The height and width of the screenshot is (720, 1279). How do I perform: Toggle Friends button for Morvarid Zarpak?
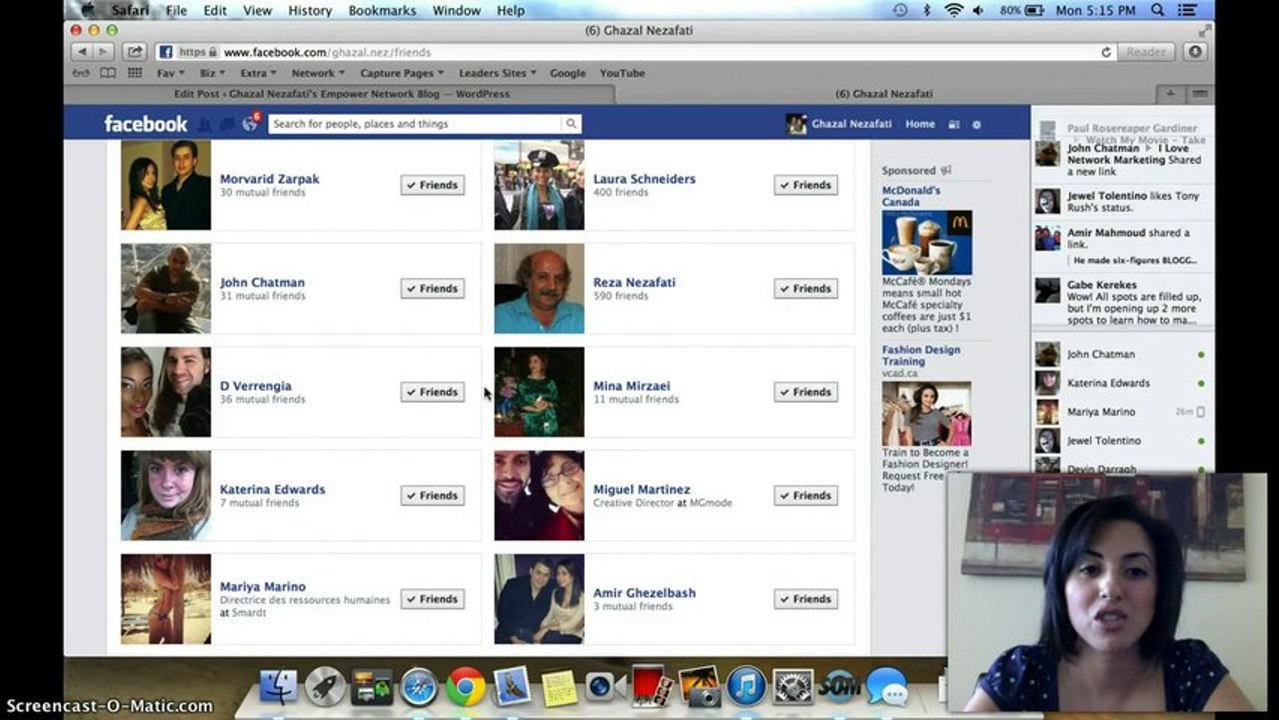433,185
